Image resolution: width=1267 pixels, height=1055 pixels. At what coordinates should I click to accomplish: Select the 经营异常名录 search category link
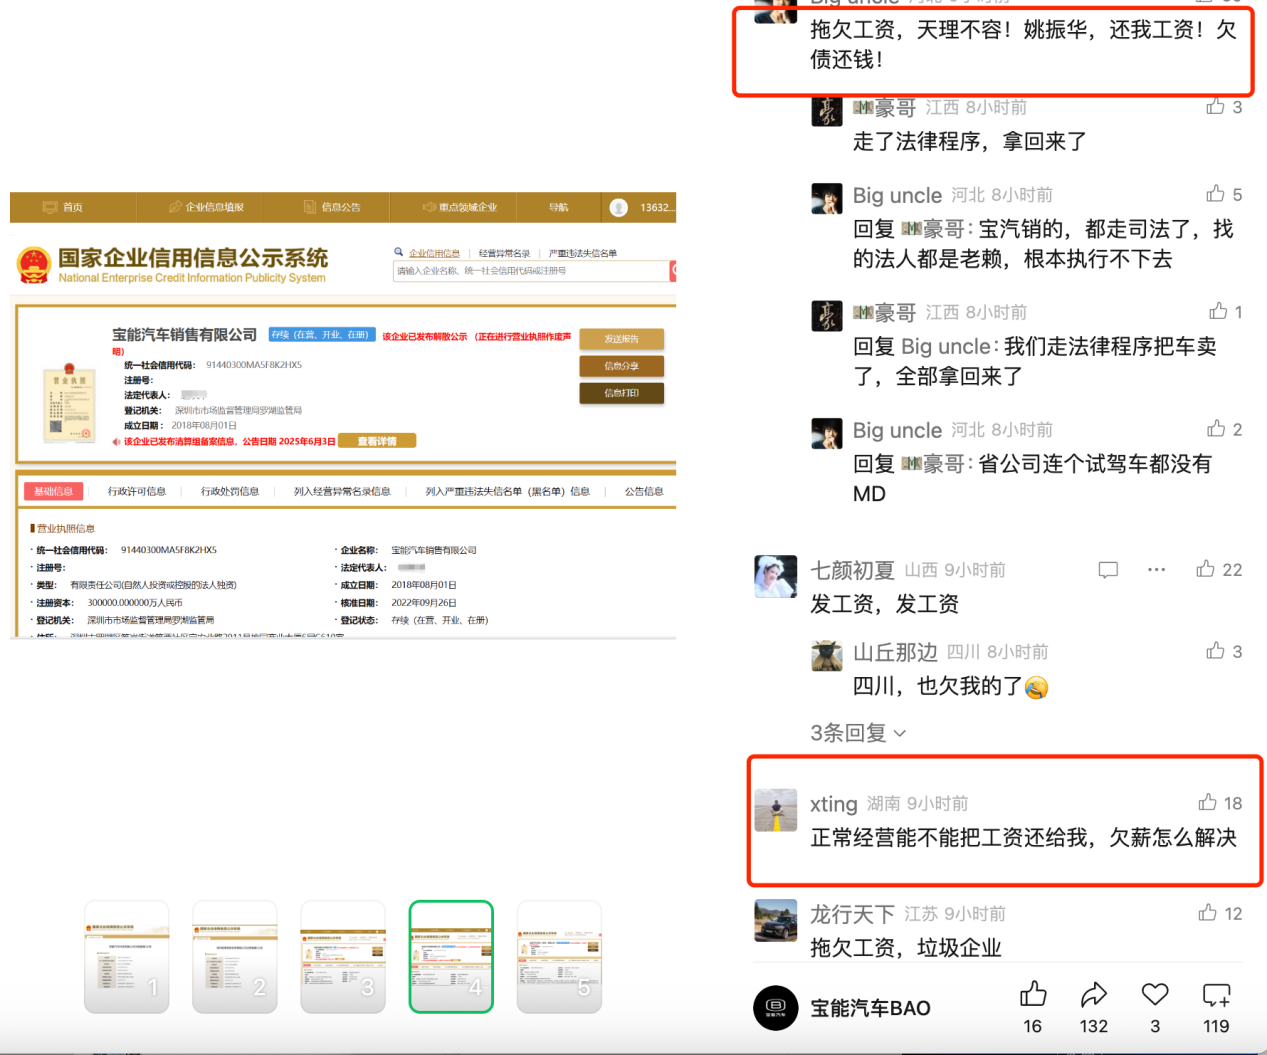point(504,253)
